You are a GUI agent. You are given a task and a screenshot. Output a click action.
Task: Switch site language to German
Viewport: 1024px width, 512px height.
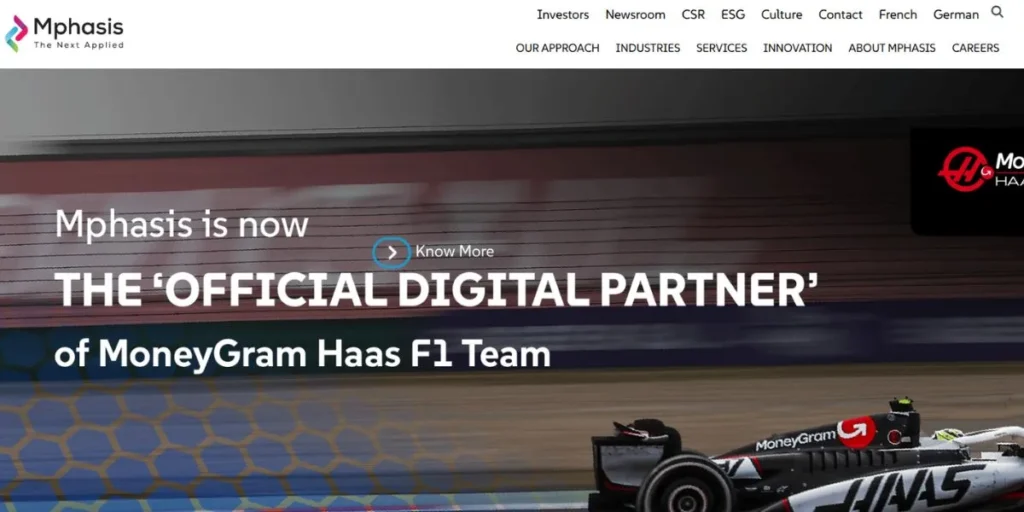click(955, 14)
